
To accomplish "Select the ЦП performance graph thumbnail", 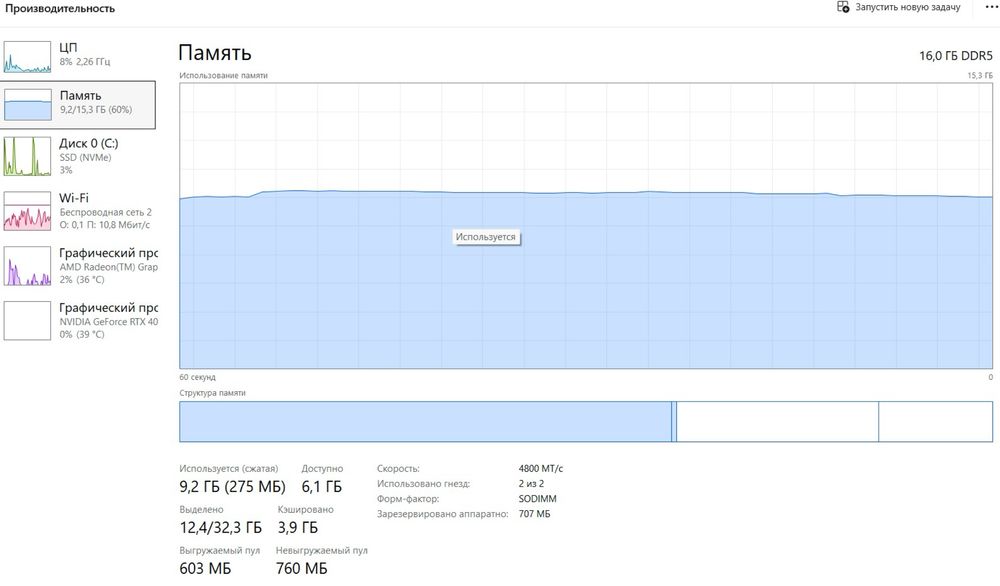I will [x=27, y=57].
